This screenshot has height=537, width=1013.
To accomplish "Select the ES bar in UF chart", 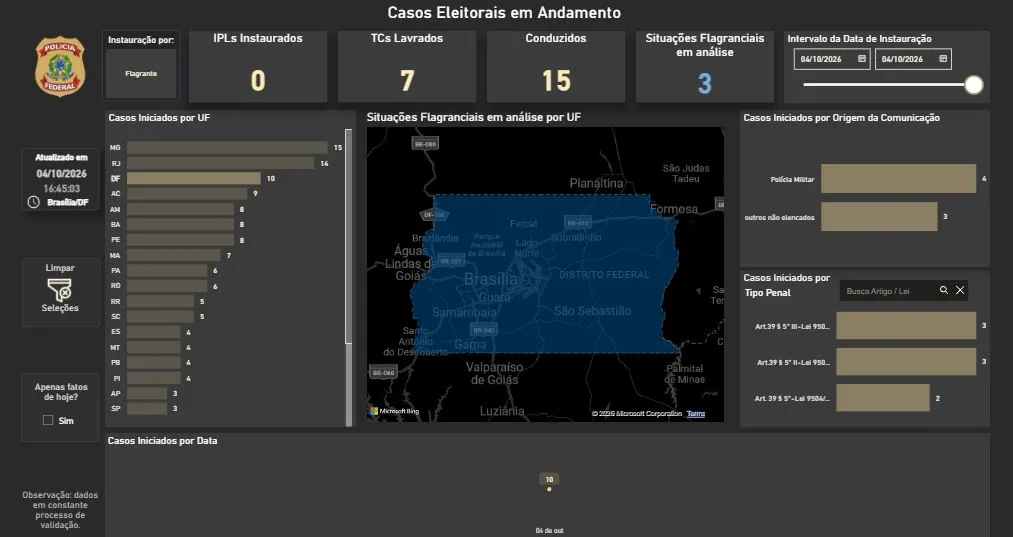I will pos(154,332).
